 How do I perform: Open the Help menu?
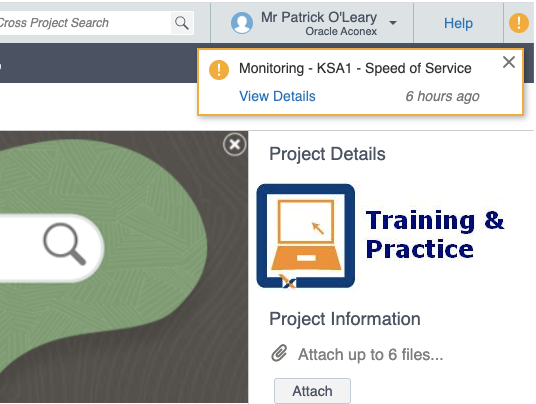[458, 23]
